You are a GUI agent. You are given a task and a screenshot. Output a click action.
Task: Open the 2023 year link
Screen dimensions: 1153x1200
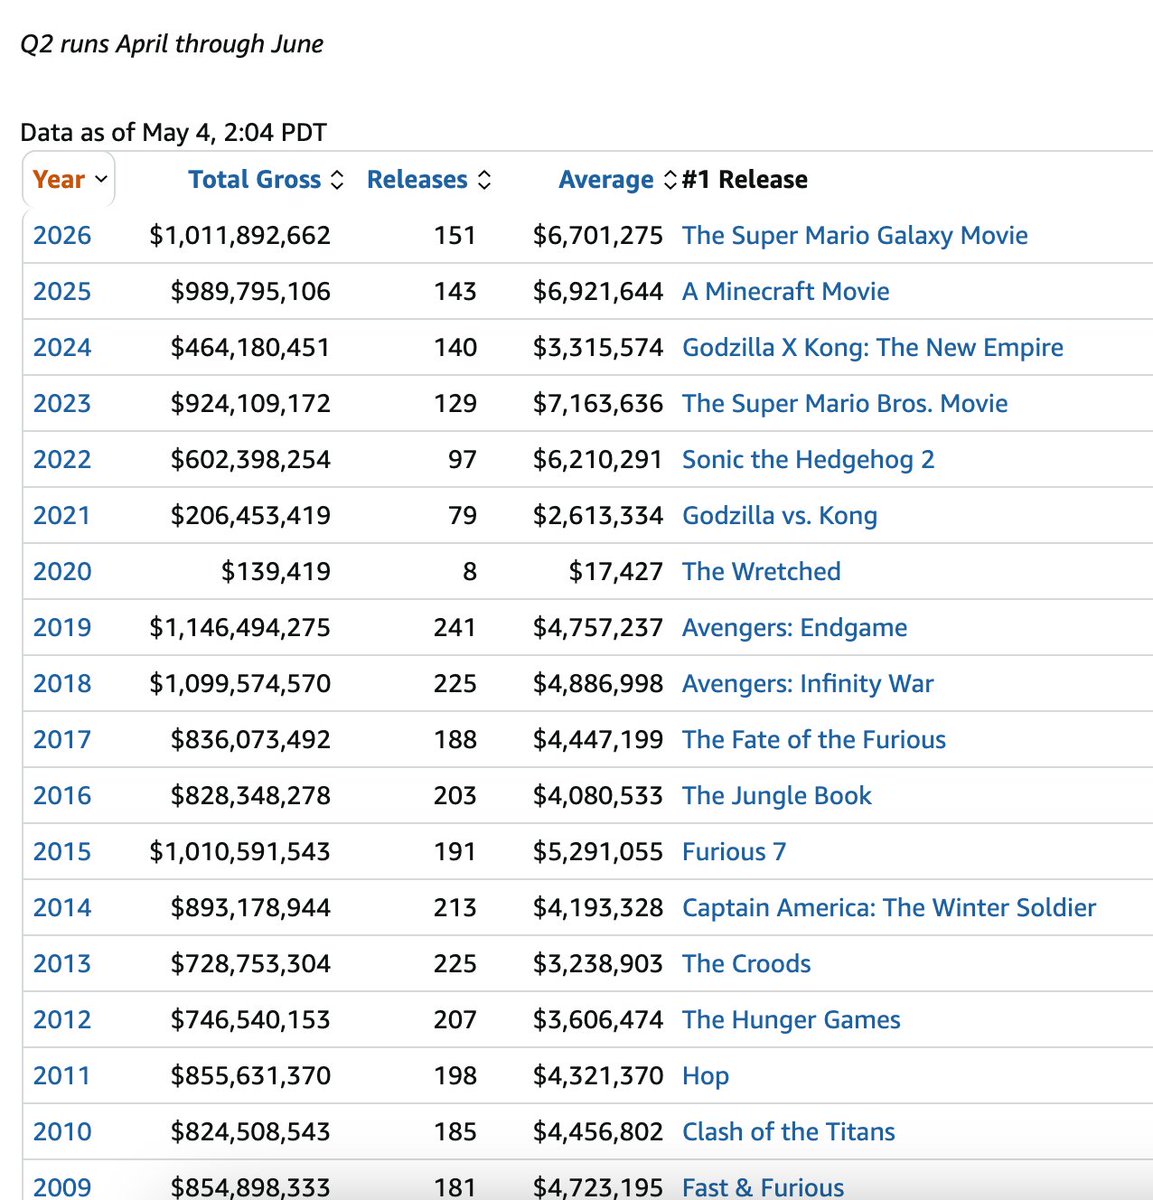click(62, 404)
